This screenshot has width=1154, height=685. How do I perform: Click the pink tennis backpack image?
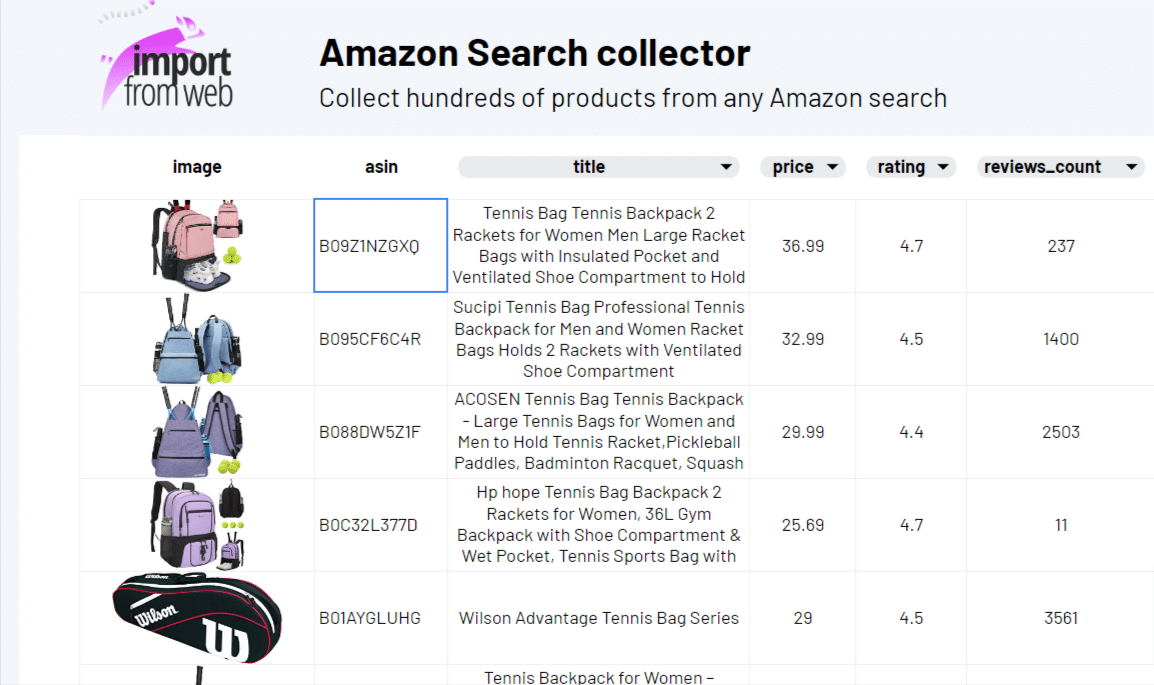197,245
